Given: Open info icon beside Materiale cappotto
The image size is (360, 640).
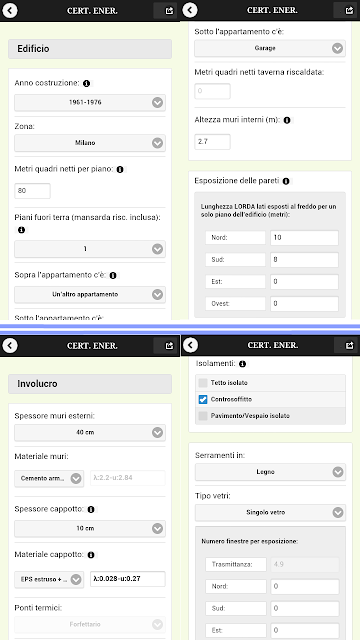Looking at the screenshot, I should point(91,555).
